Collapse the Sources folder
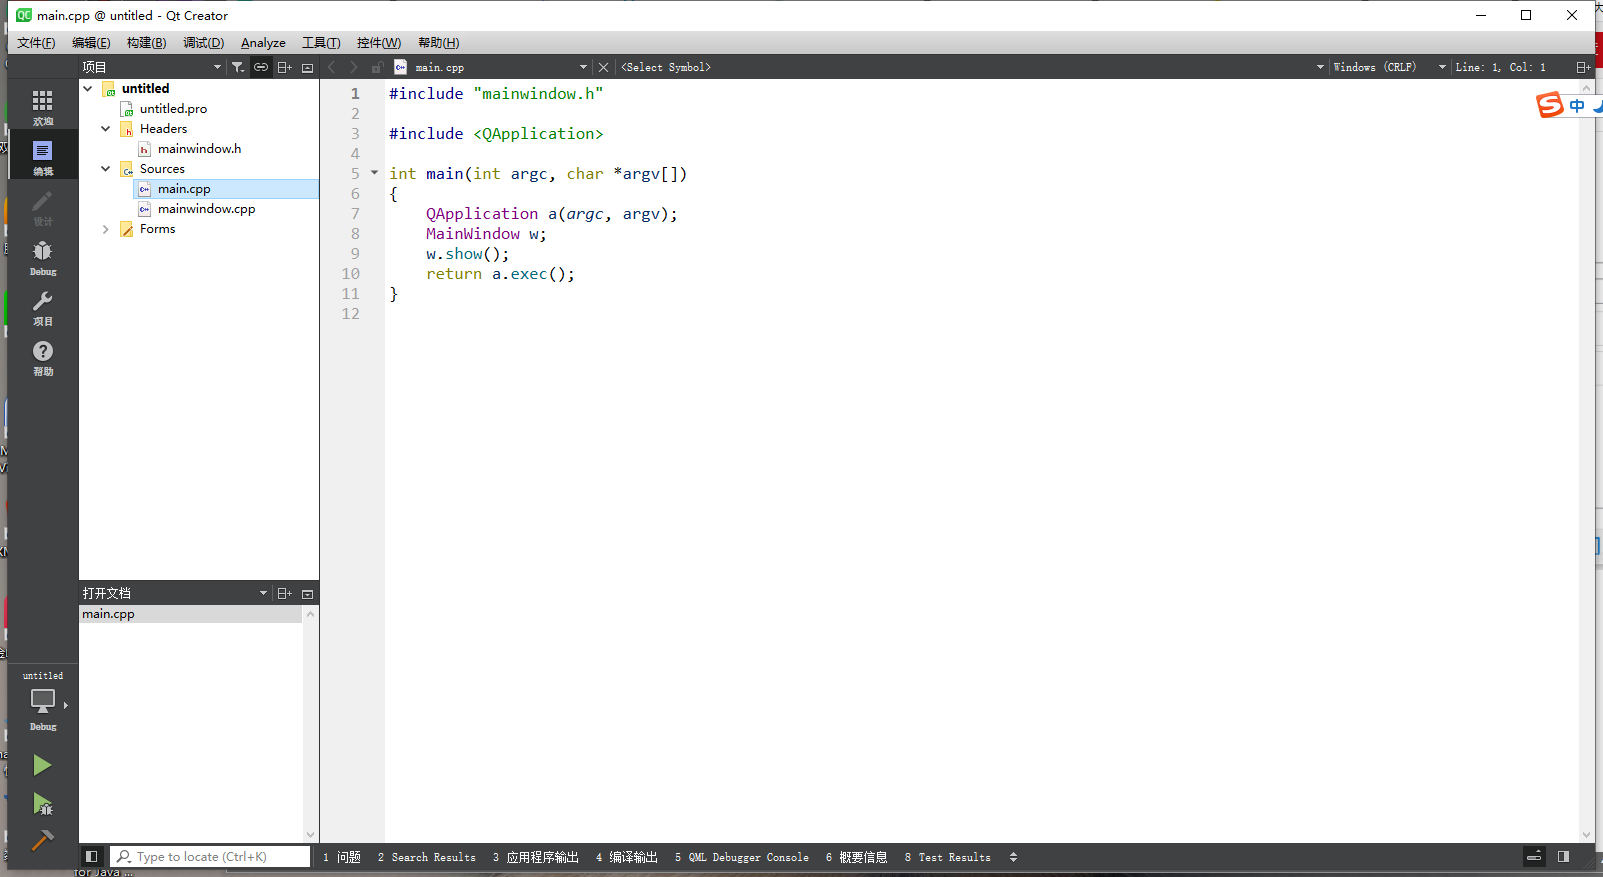Viewport: 1603px width, 877px height. (x=106, y=168)
